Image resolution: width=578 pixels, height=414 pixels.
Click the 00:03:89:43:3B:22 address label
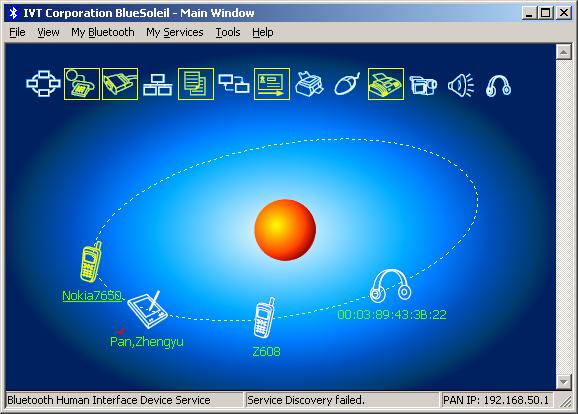[392, 314]
